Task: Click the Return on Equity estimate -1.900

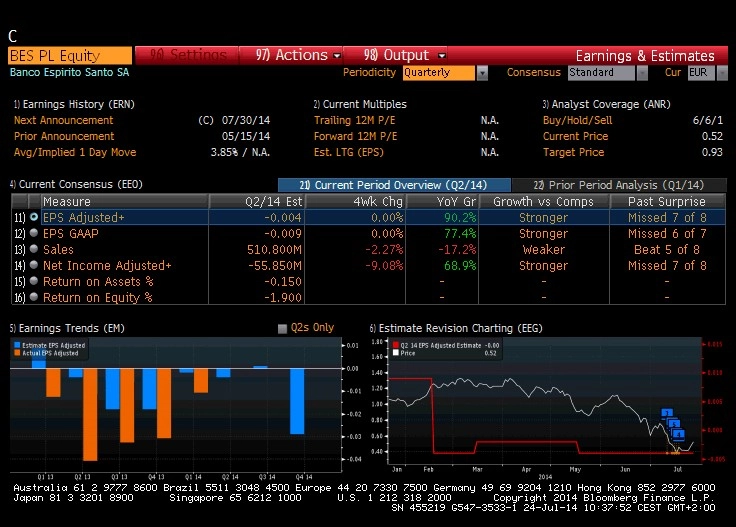Action: click(283, 297)
